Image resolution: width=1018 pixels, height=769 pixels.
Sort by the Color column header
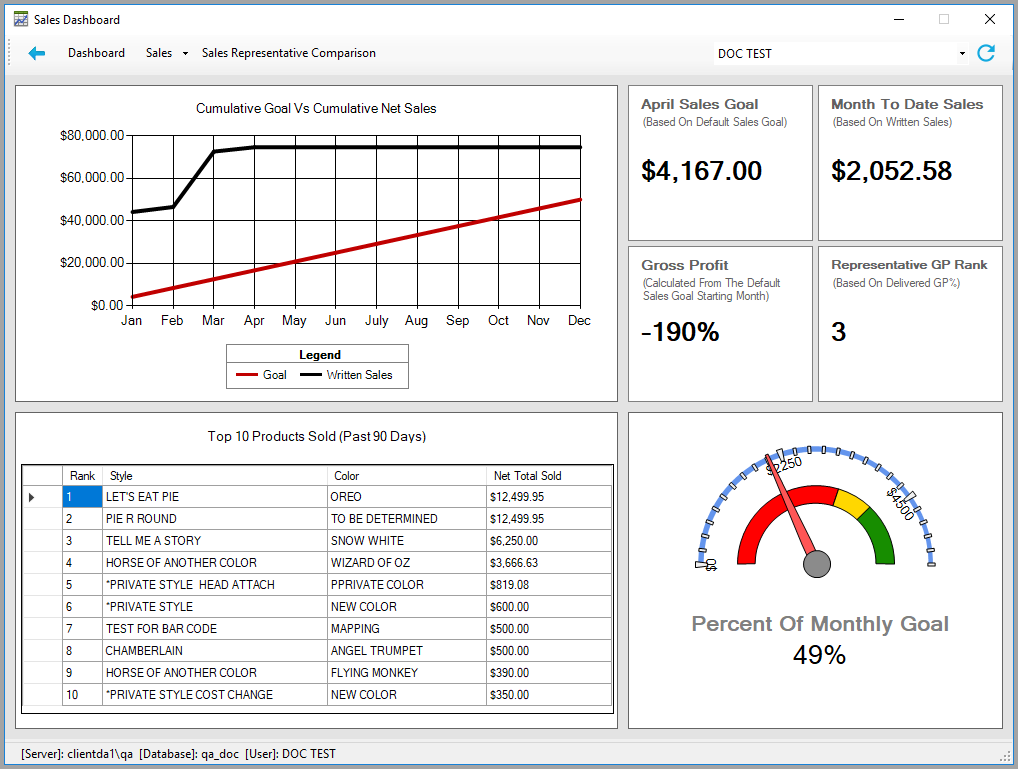(406, 476)
